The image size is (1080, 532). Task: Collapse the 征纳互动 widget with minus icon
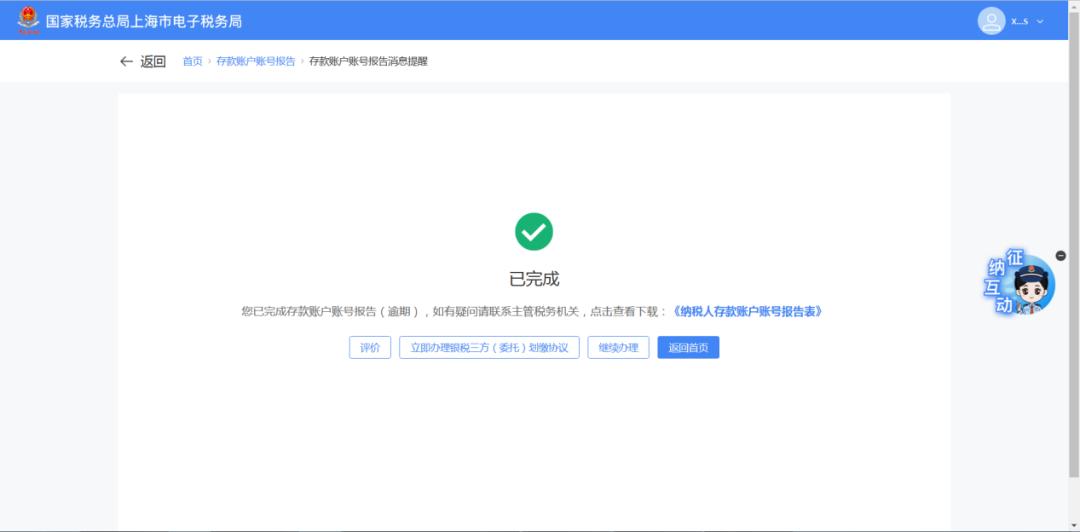(1060, 256)
